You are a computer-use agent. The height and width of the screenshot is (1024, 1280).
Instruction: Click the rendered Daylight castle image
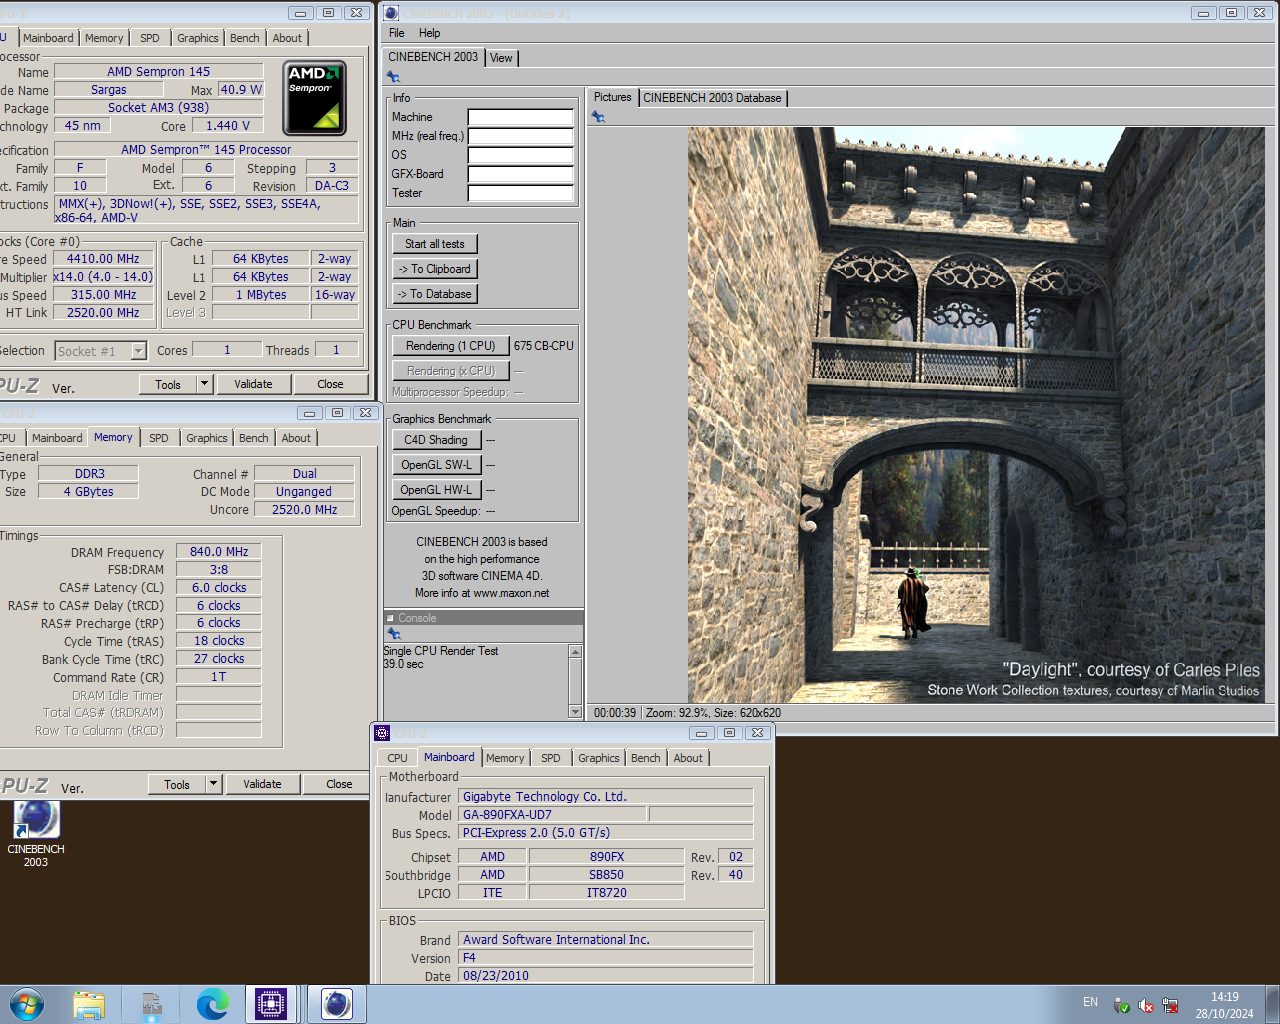[x=976, y=415]
